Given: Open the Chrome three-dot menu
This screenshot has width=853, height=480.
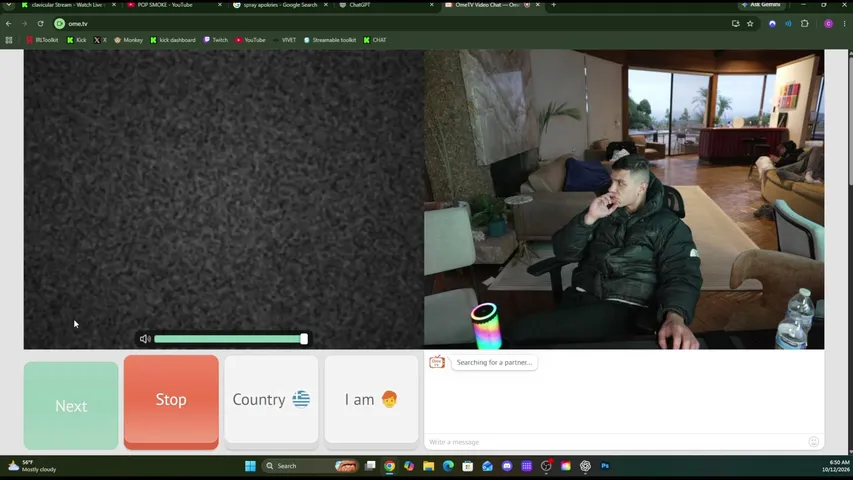Looking at the screenshot, I should coord(844,23).
